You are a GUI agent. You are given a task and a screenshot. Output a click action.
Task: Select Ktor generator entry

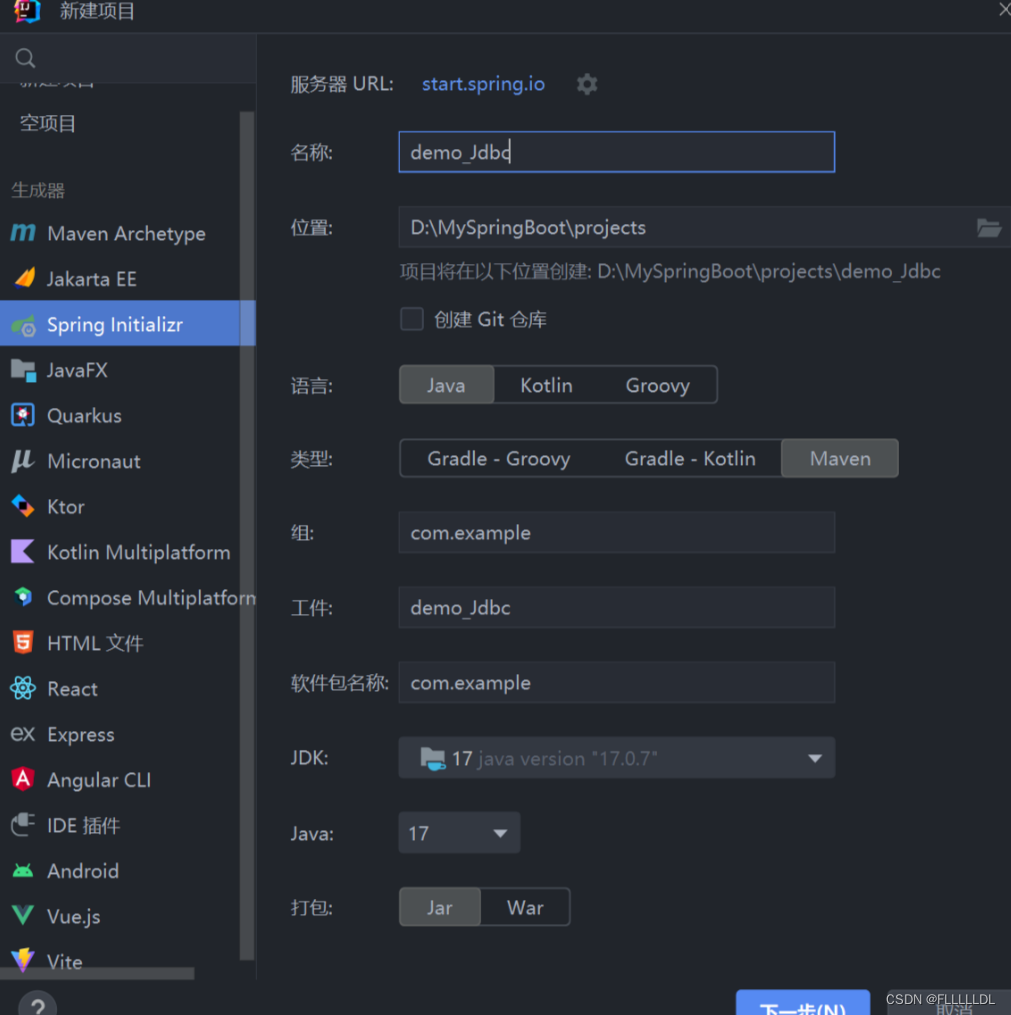[x=66, y=507]
